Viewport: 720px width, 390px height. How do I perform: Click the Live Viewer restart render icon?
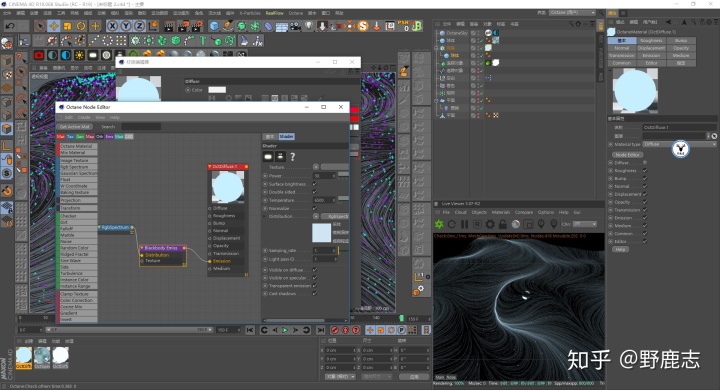pyautogui.click(x=452, y=224)
